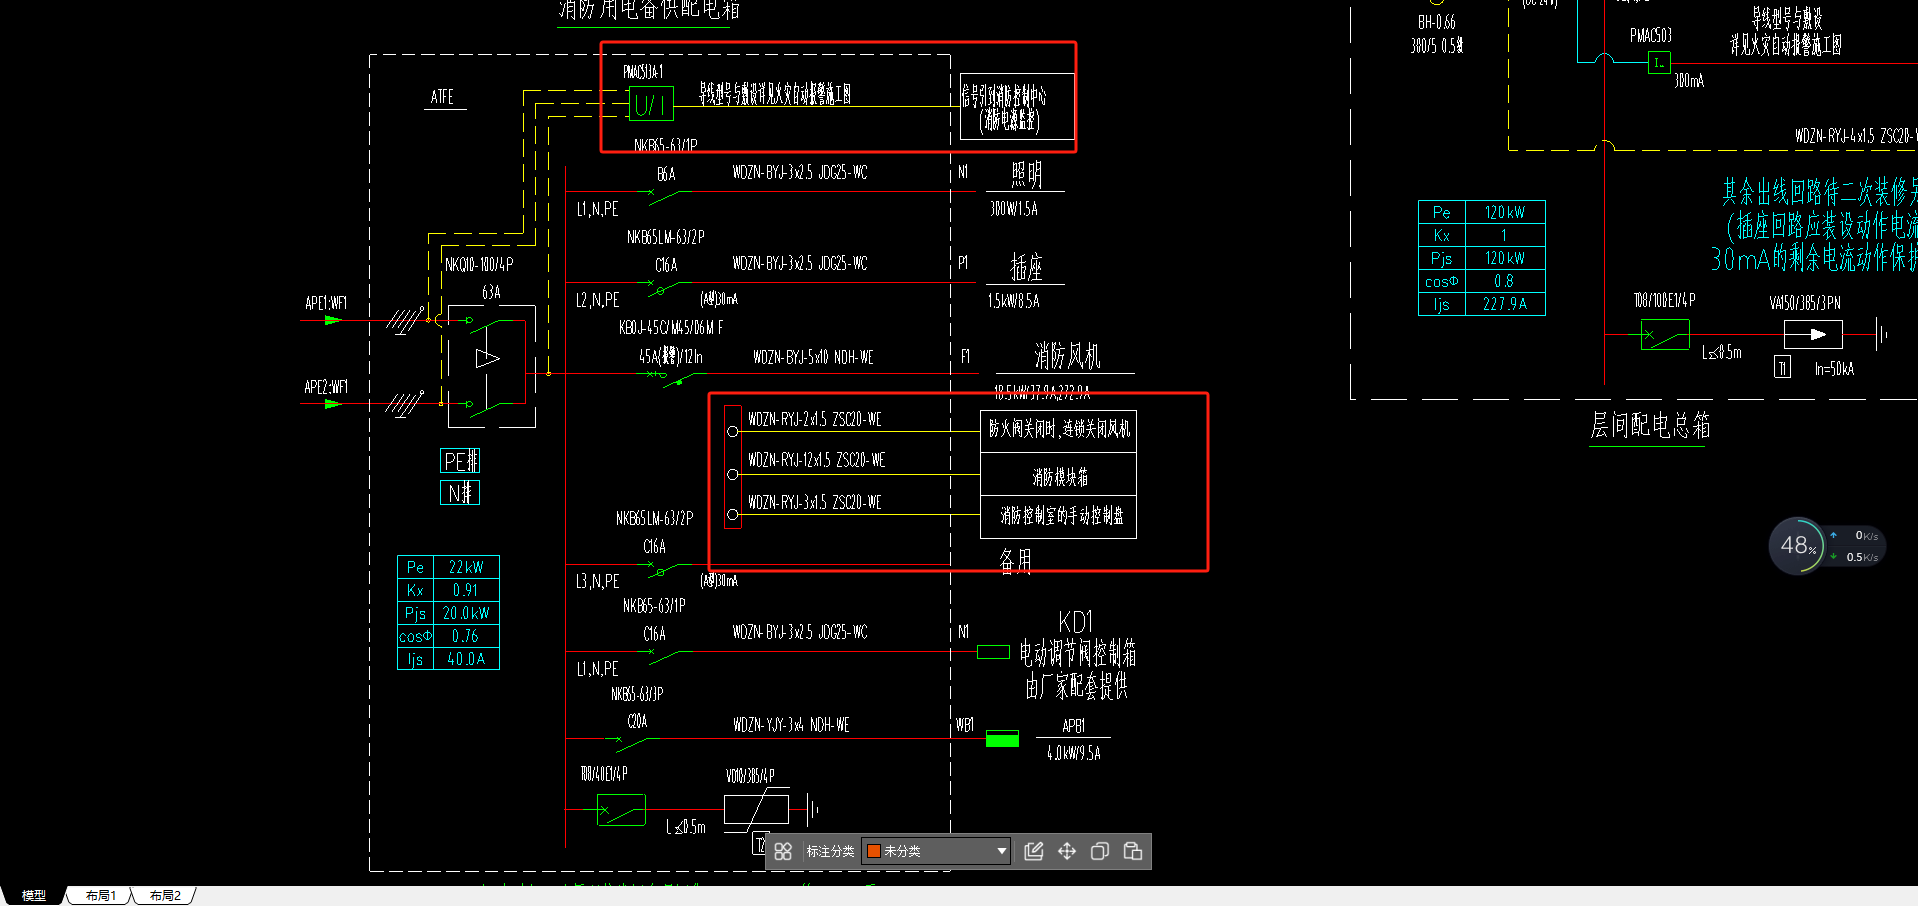1918x906 pixels.
Task: Click the copy icon in annotation toolbar
Action: (1100, 851)
